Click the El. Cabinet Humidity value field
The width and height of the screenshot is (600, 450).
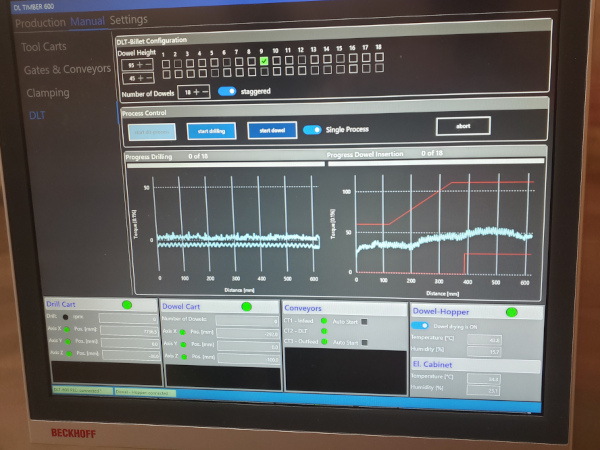(484, 390)
